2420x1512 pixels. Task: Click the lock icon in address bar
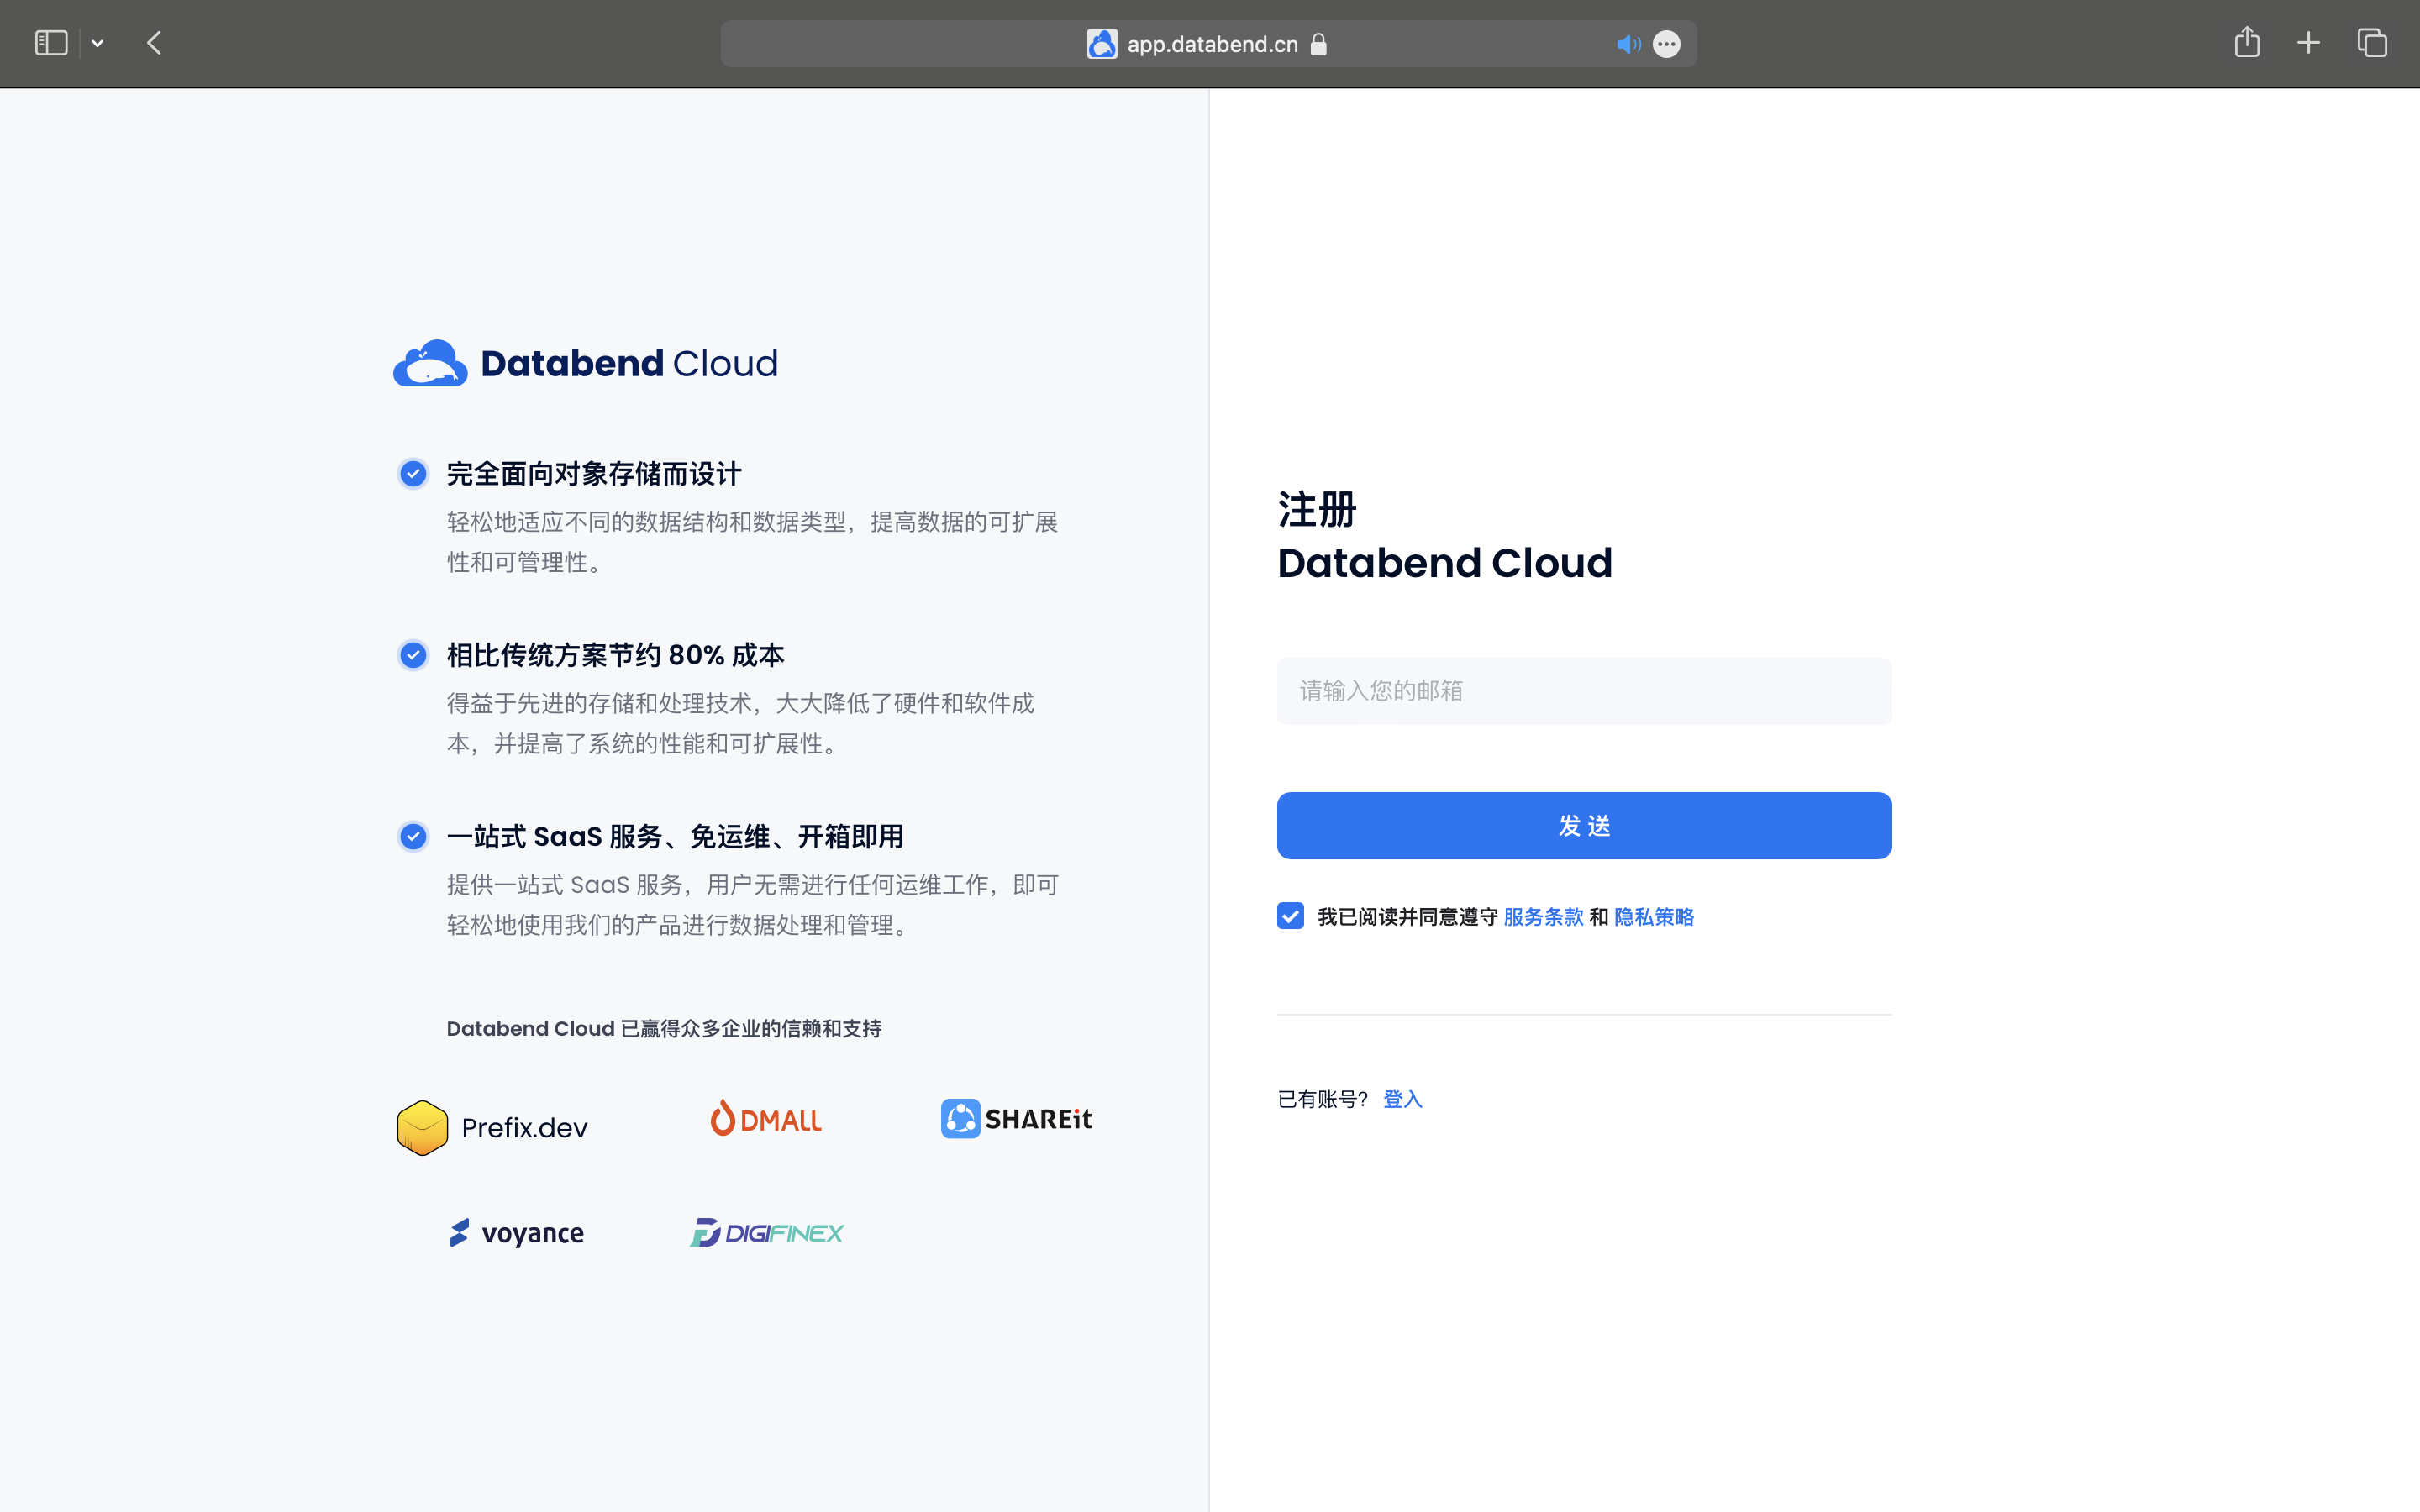1318,44
